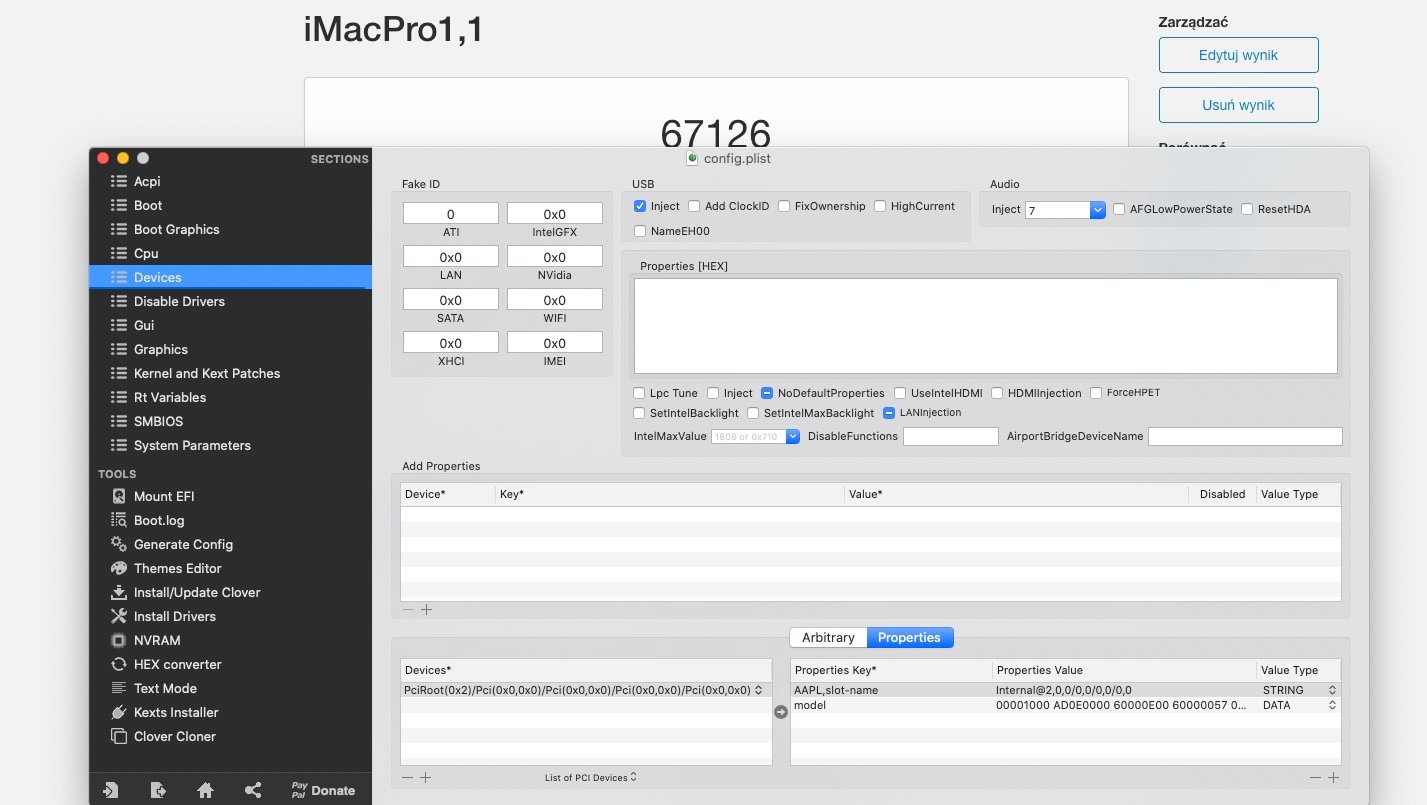This screenshot has width=1427, height=805.
Task: Enable the UseIntelHDMI checkbox
Action: pyautogui.click(x=901, y=393)
